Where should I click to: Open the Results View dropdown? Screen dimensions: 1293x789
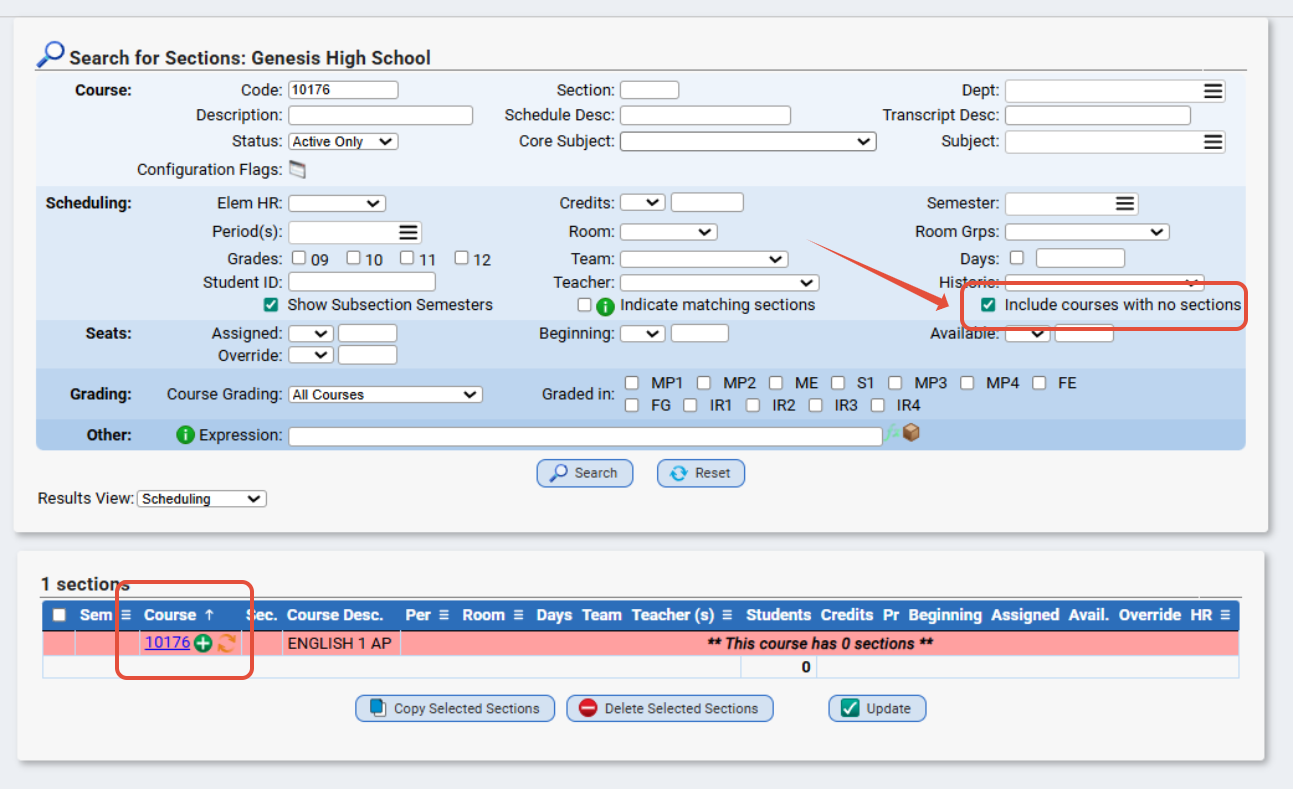click(x=202, y=499)
